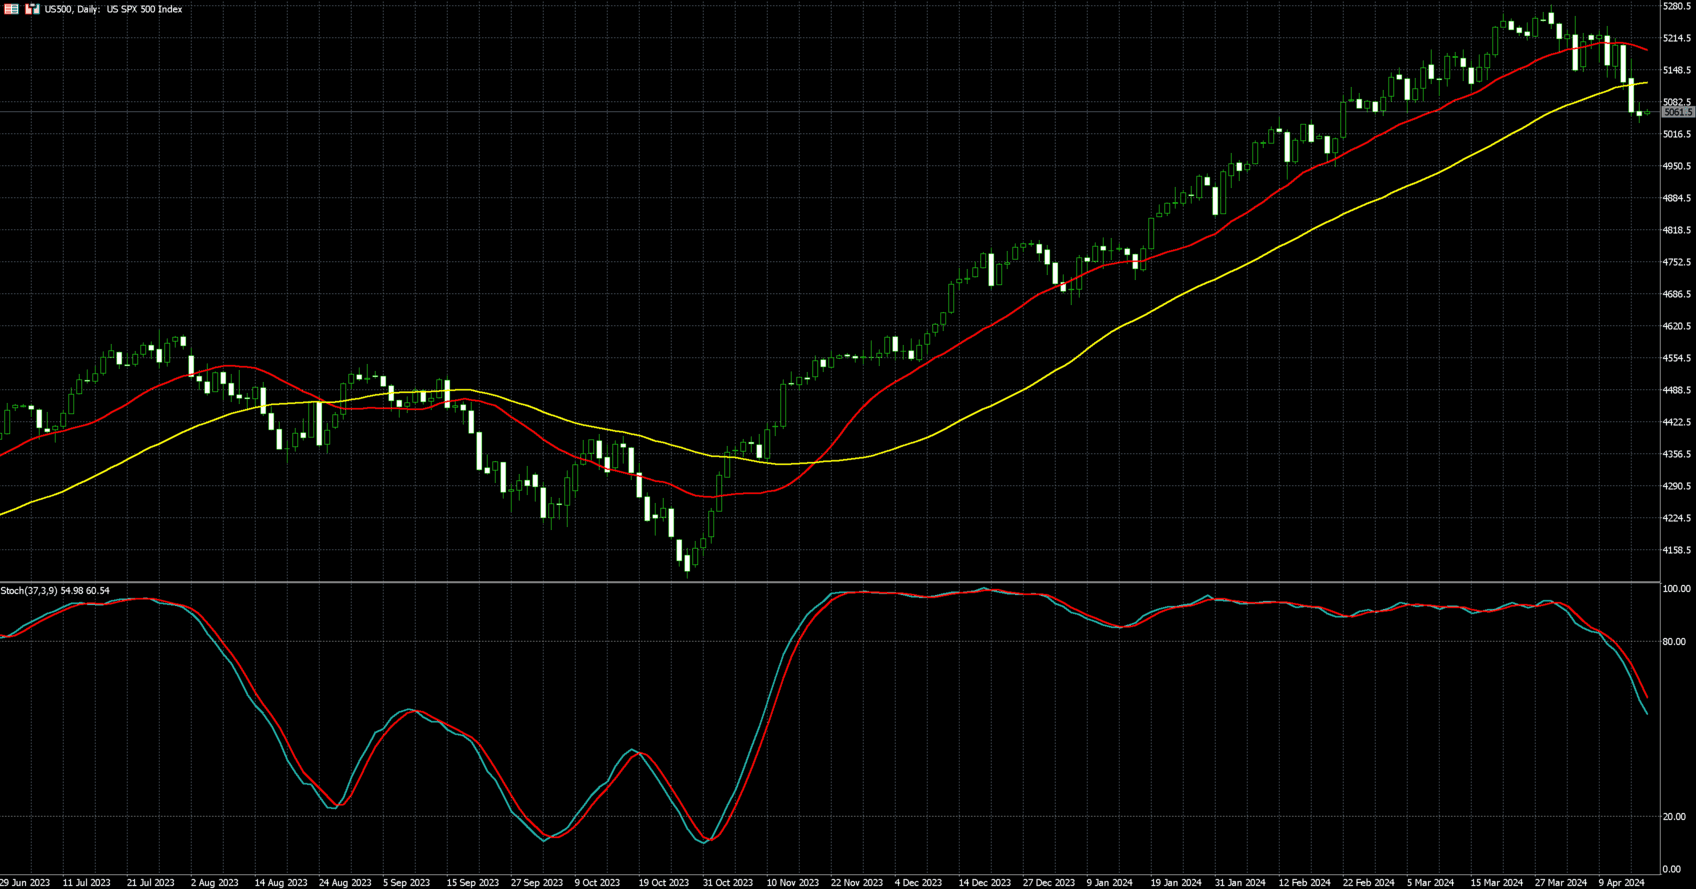
Task: Select the 5 Sep 2023 date label
Action: pos(406,882)
